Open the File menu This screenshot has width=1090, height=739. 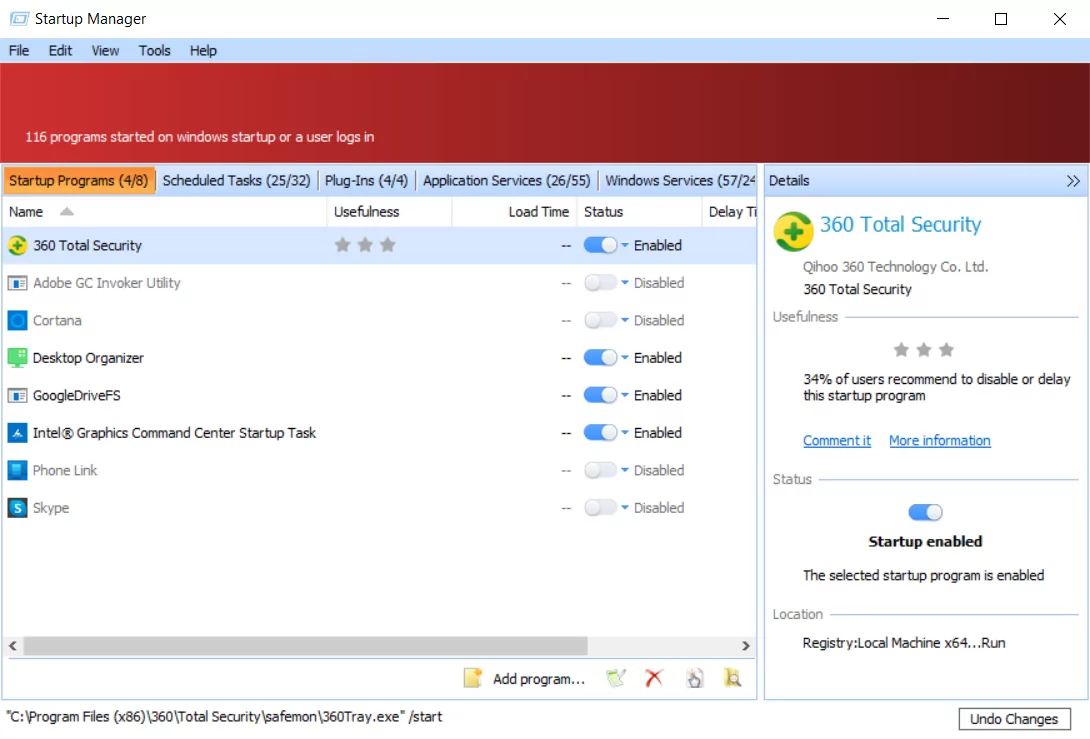click(x=19, y=51)
